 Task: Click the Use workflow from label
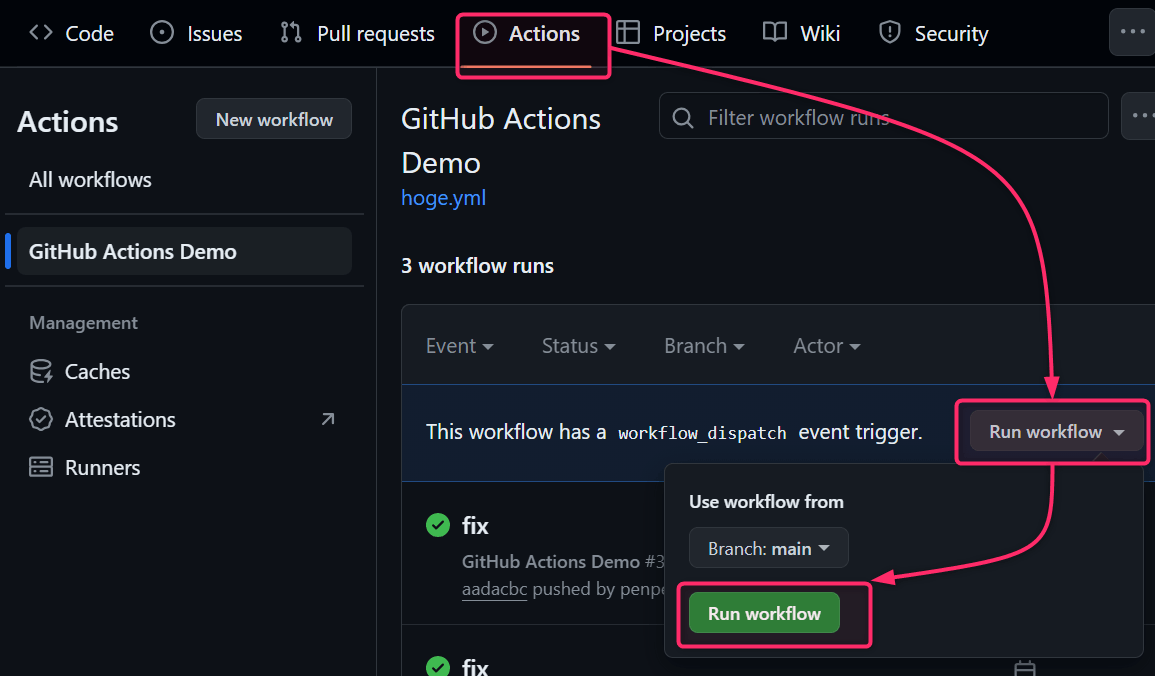[x=766, y=502]
